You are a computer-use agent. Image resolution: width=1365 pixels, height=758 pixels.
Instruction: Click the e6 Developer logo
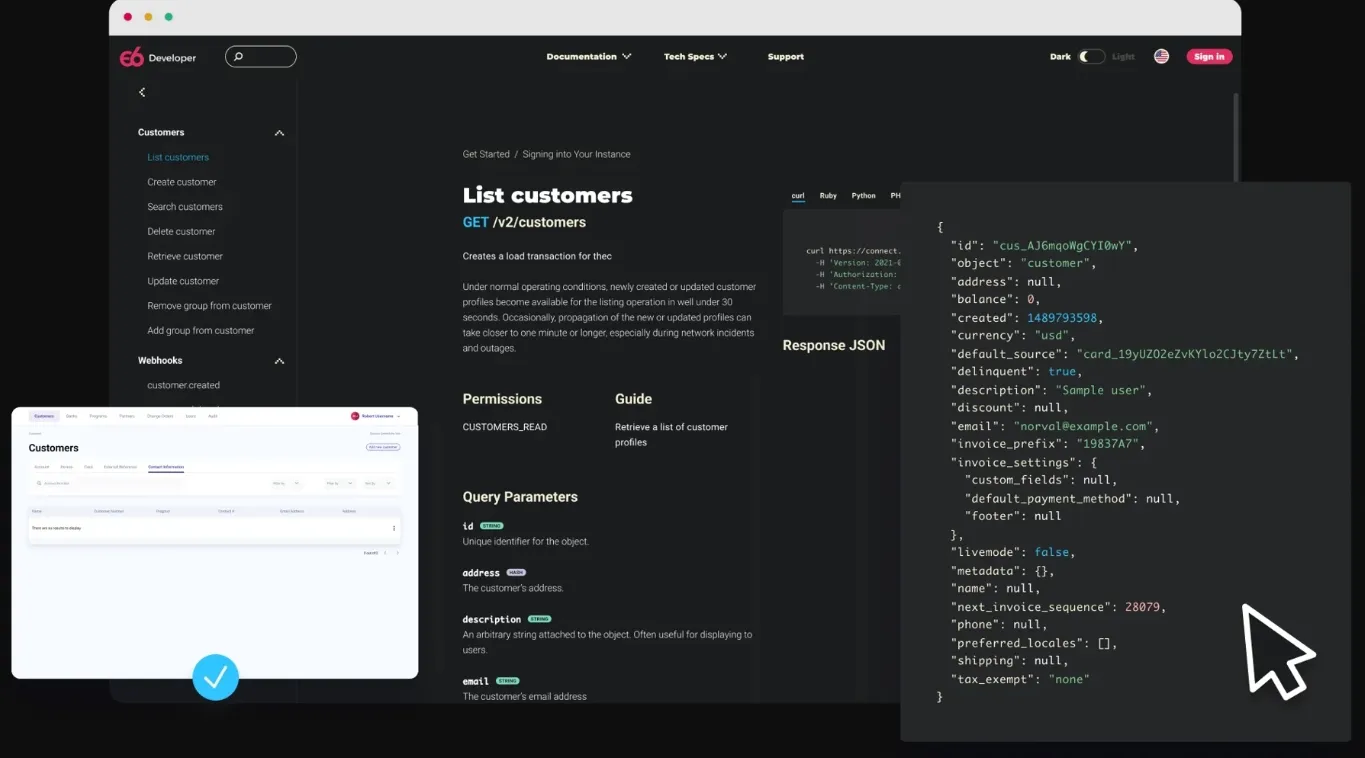[x=158, y=57]
